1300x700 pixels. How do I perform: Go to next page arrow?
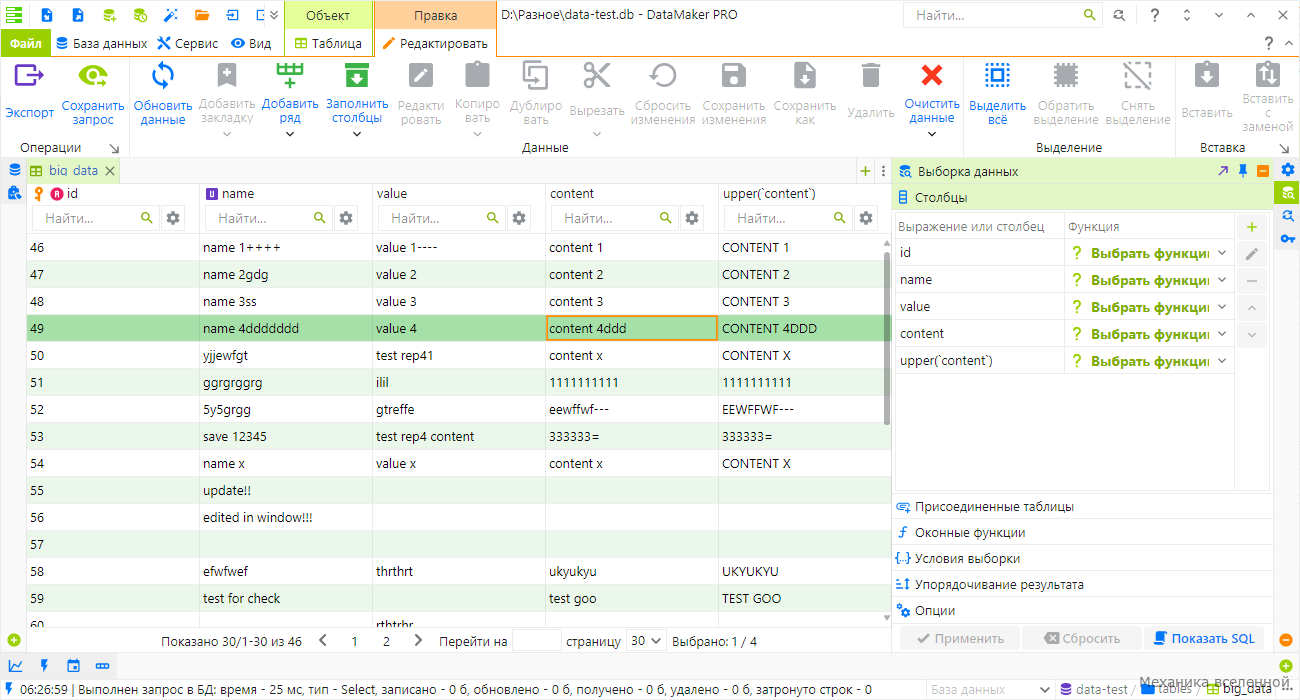tap(418, 641)
